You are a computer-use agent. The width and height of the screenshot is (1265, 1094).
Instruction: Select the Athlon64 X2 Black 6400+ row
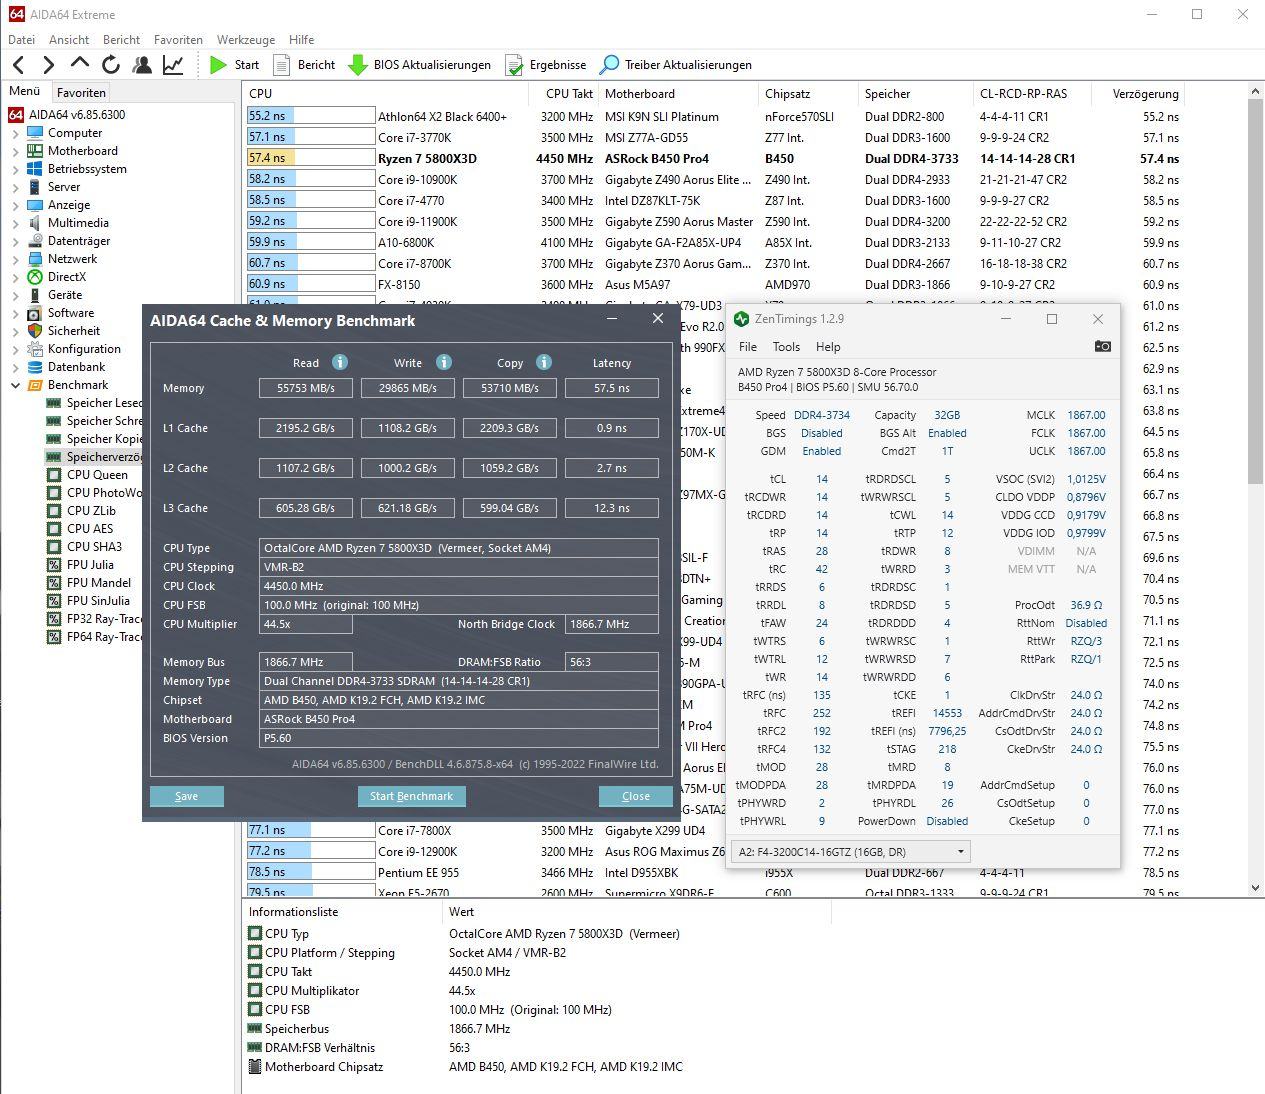(x=714, y=117)
